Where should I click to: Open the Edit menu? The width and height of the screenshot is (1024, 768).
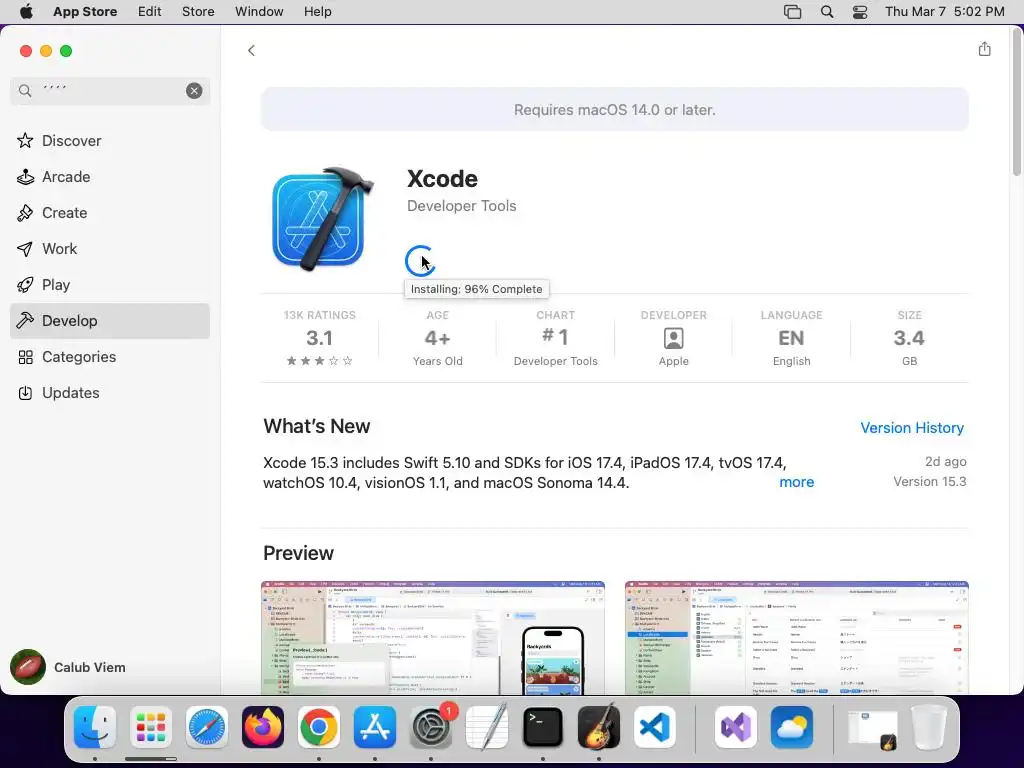point(150,11)
